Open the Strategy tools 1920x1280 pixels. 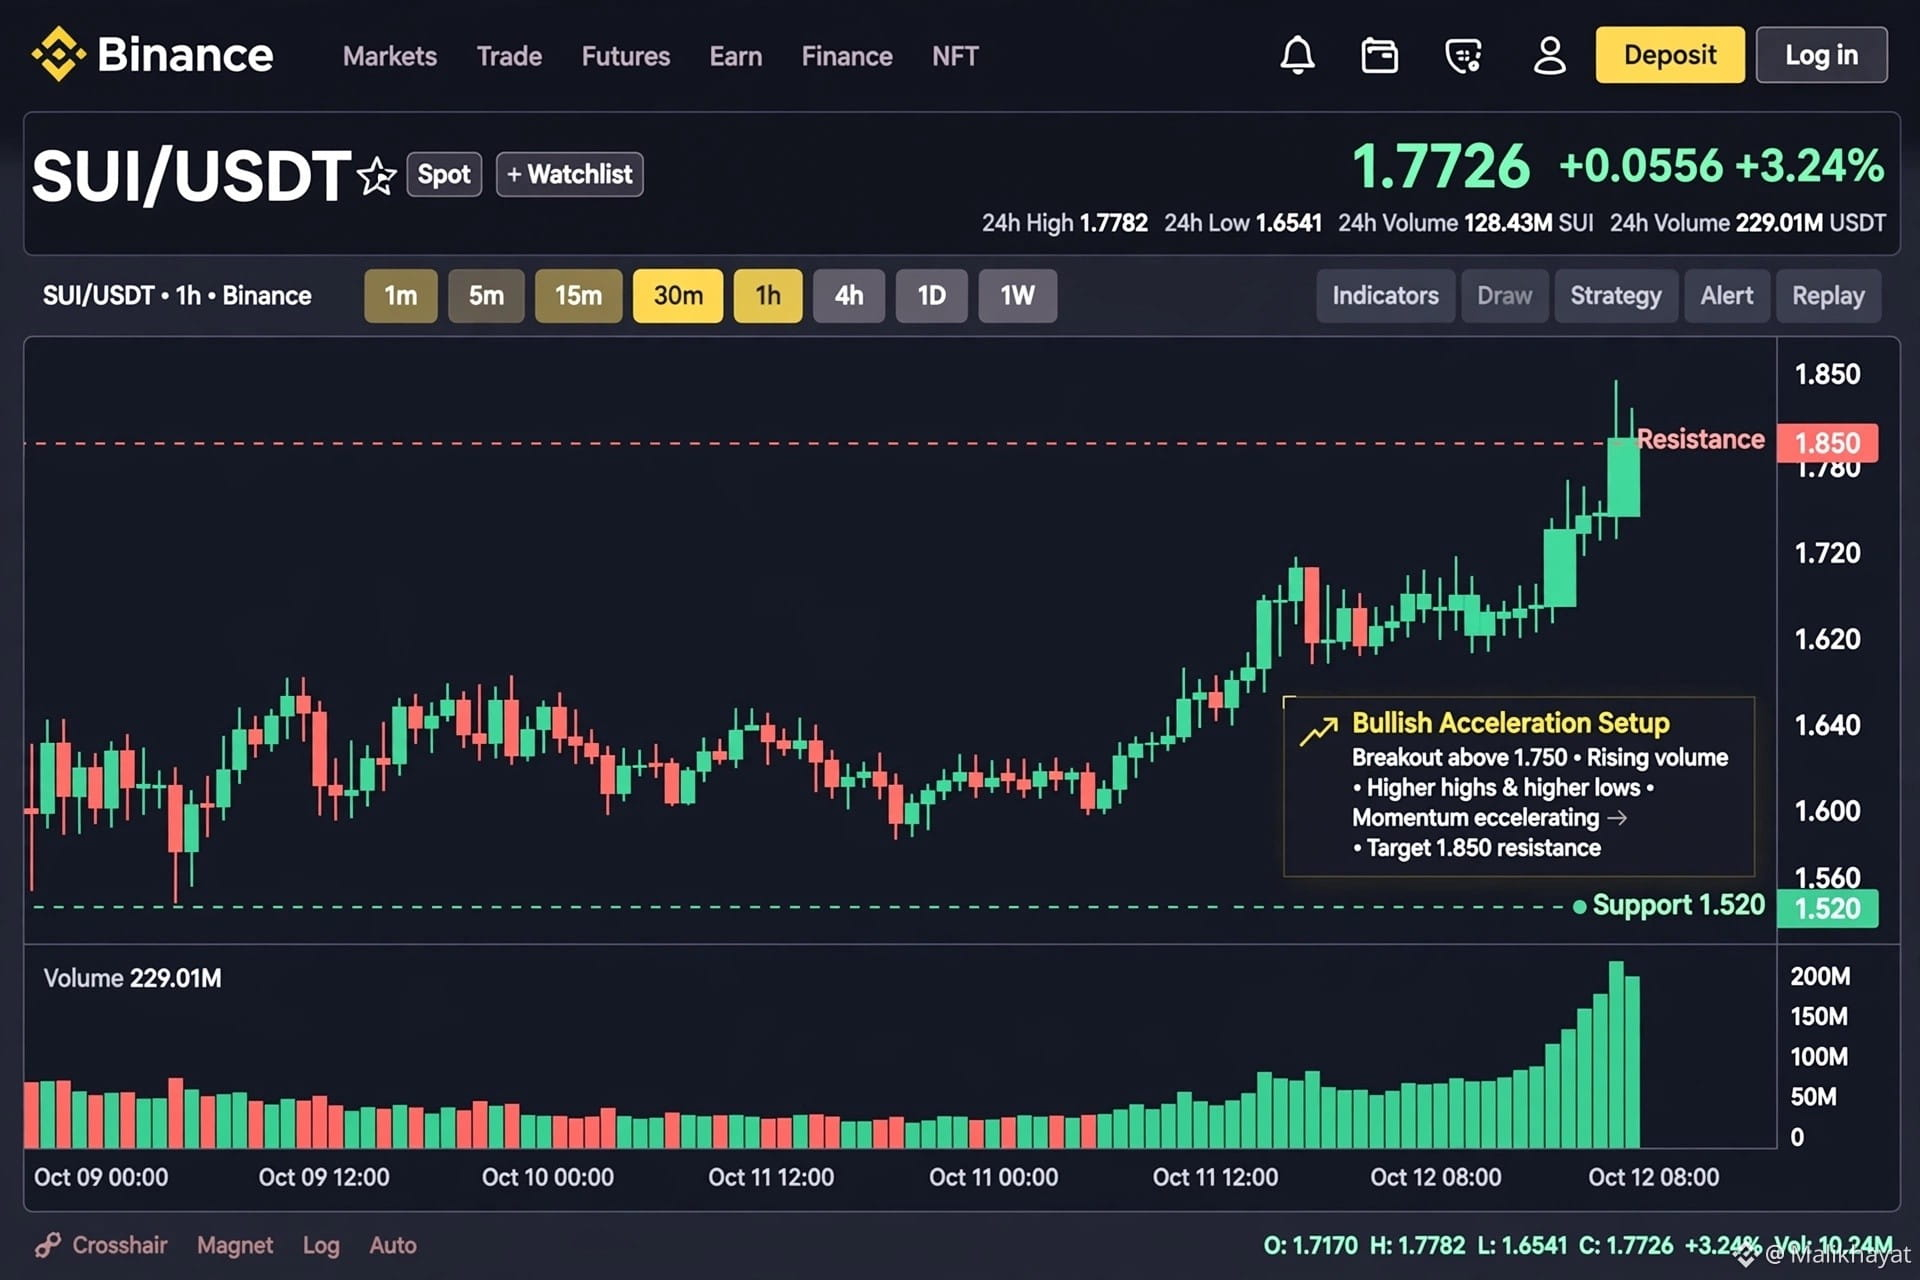[x=1616, y=296]
